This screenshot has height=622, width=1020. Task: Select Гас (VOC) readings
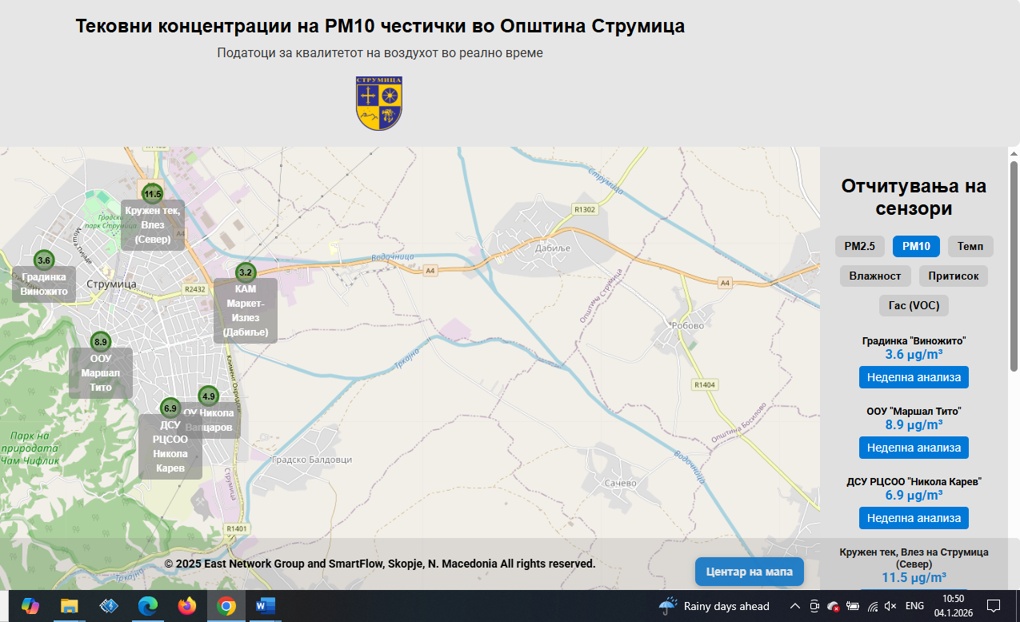click(914, 305)
